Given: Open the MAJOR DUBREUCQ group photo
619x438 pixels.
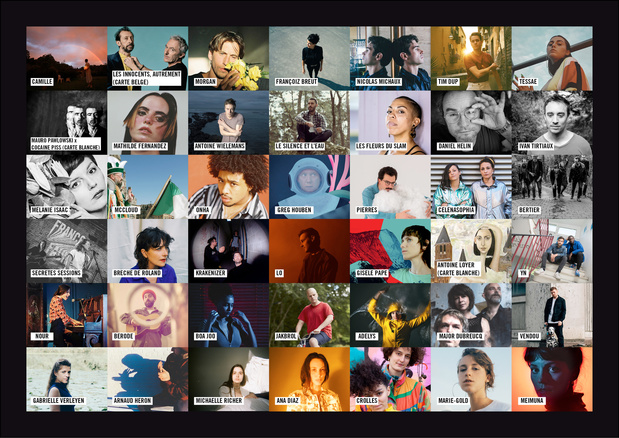Looking at the screenshot, I should coord(471,315).
